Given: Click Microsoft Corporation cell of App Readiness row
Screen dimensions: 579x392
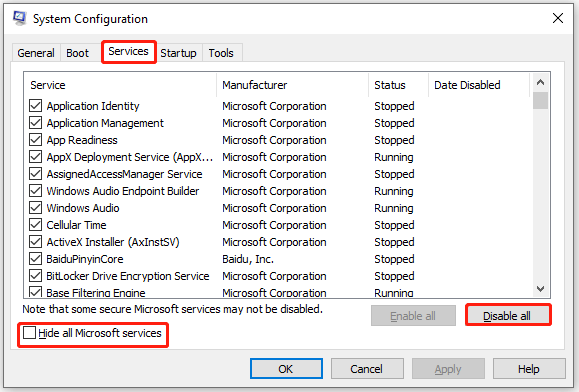Looking at the screenshot, I should tap(274, 140).
